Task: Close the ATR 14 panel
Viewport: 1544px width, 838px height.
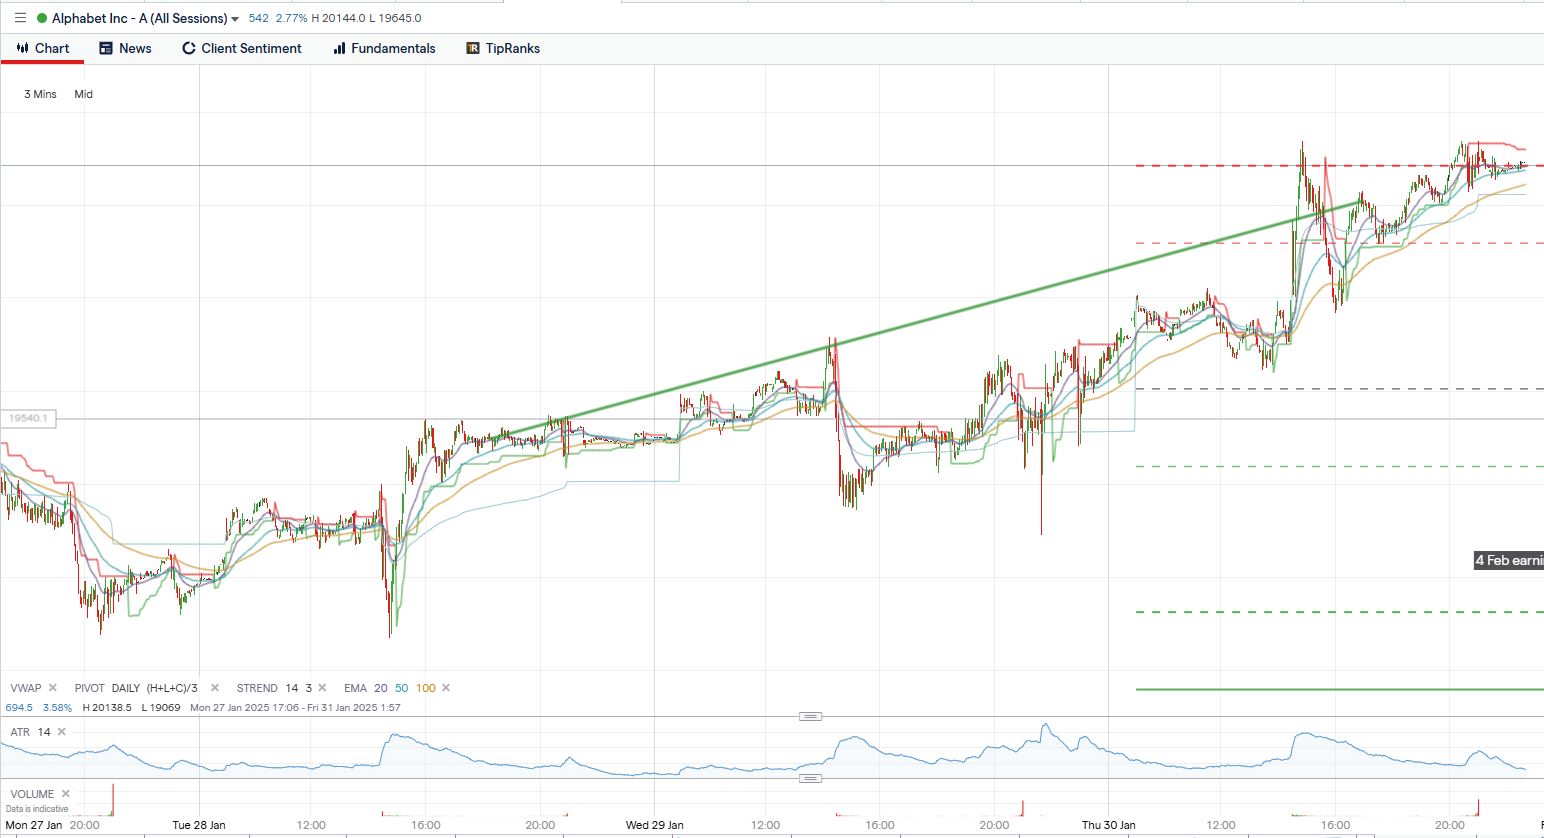Action: [62, 732]
